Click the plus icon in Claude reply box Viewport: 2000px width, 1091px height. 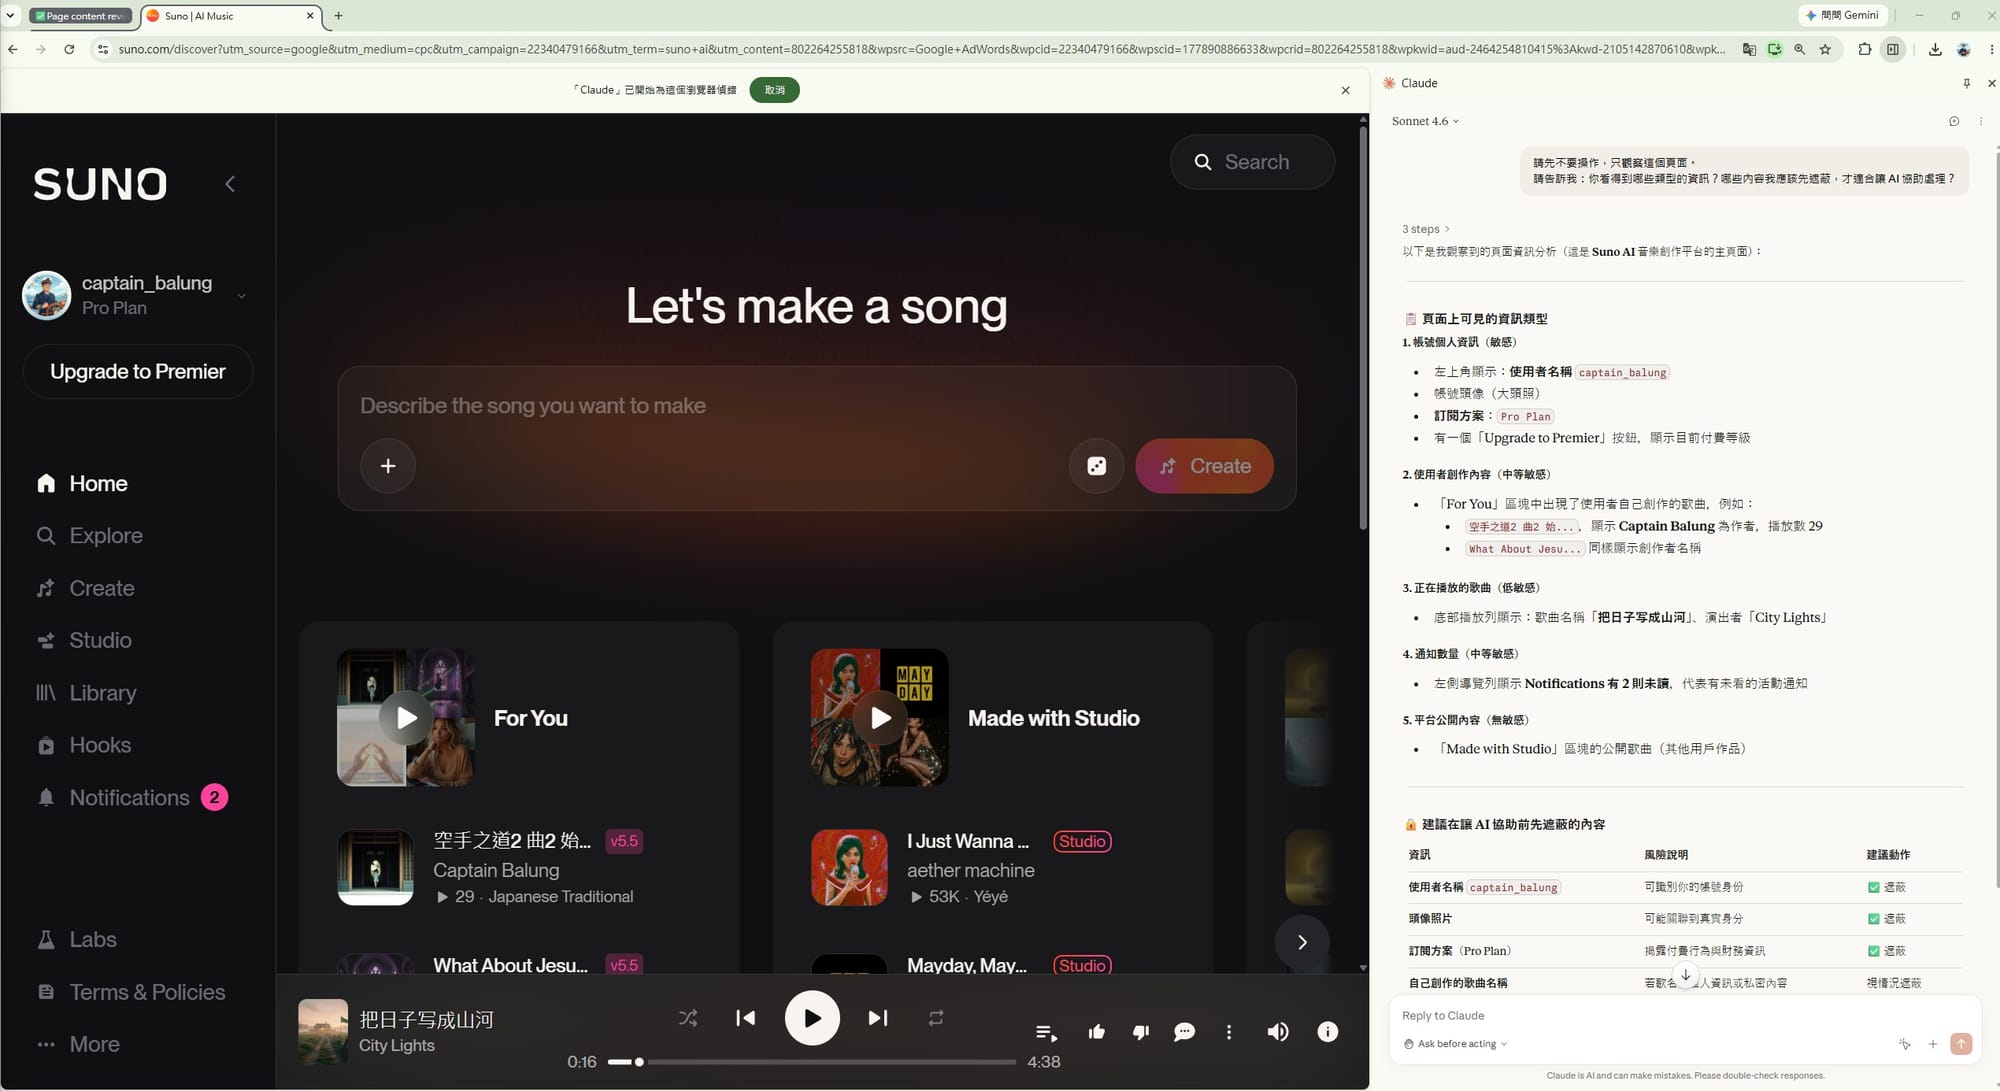[1933, 1043]
